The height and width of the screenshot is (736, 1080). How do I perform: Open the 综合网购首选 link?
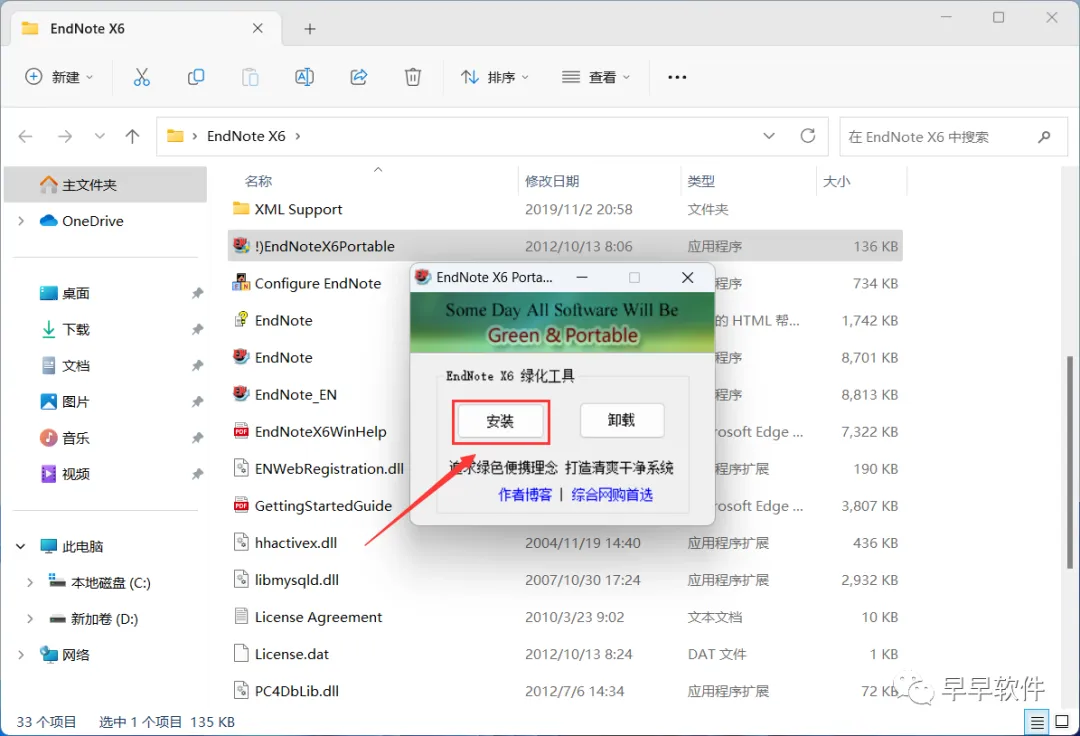tap(612, 494)
